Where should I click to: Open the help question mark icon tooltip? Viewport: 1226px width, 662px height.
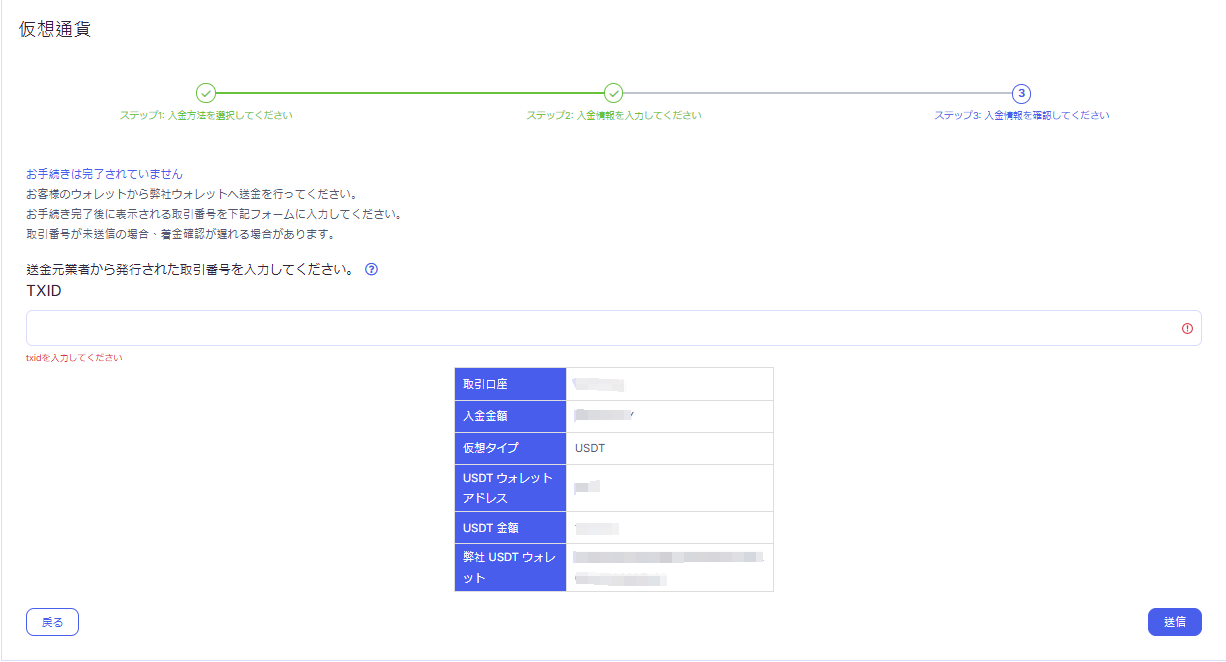pyautogui.click(x=371, y=270)
